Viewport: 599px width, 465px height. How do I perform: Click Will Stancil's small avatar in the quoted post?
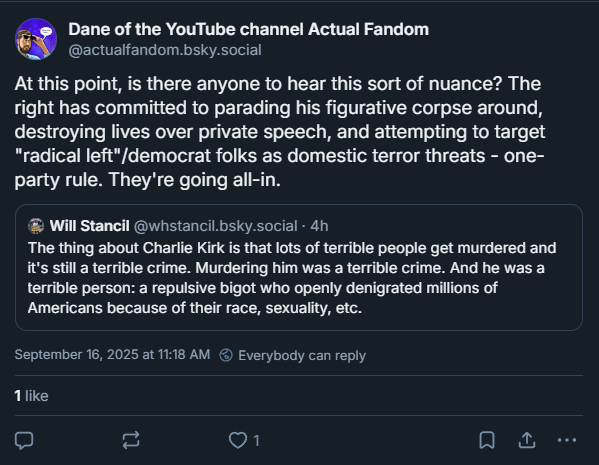tap(36, 226)
